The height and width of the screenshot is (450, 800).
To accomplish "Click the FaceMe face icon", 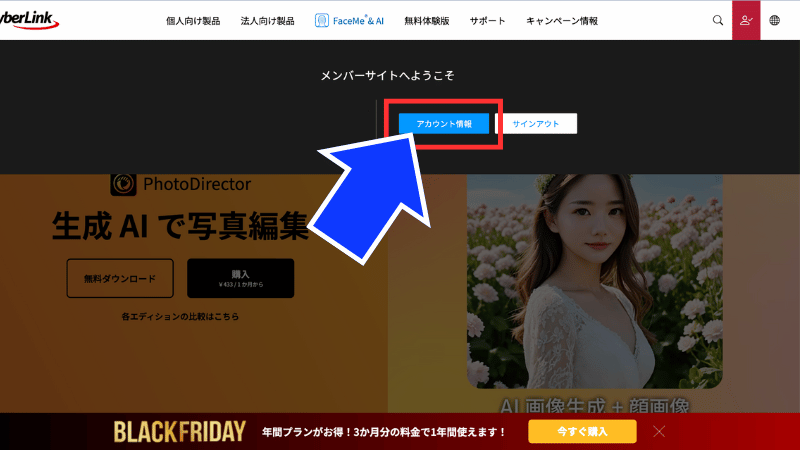I will (321, 20).
